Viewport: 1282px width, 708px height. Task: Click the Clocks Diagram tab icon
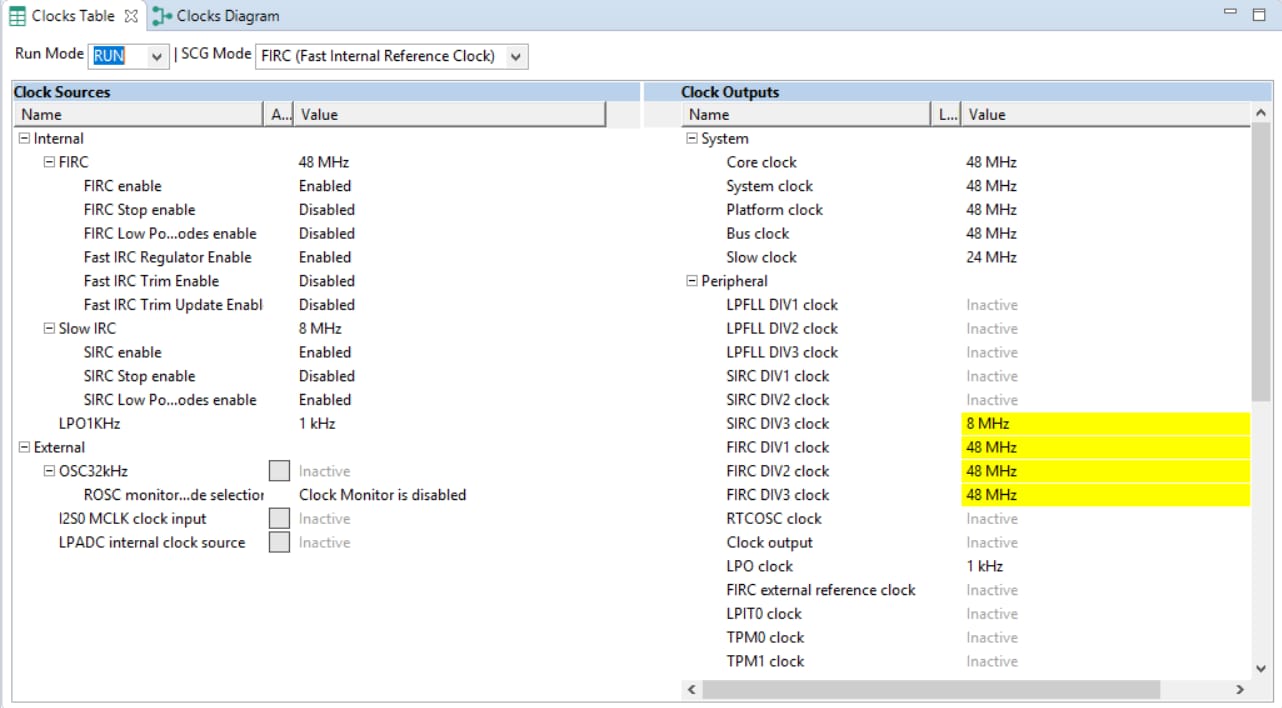[x=161, y=16]
